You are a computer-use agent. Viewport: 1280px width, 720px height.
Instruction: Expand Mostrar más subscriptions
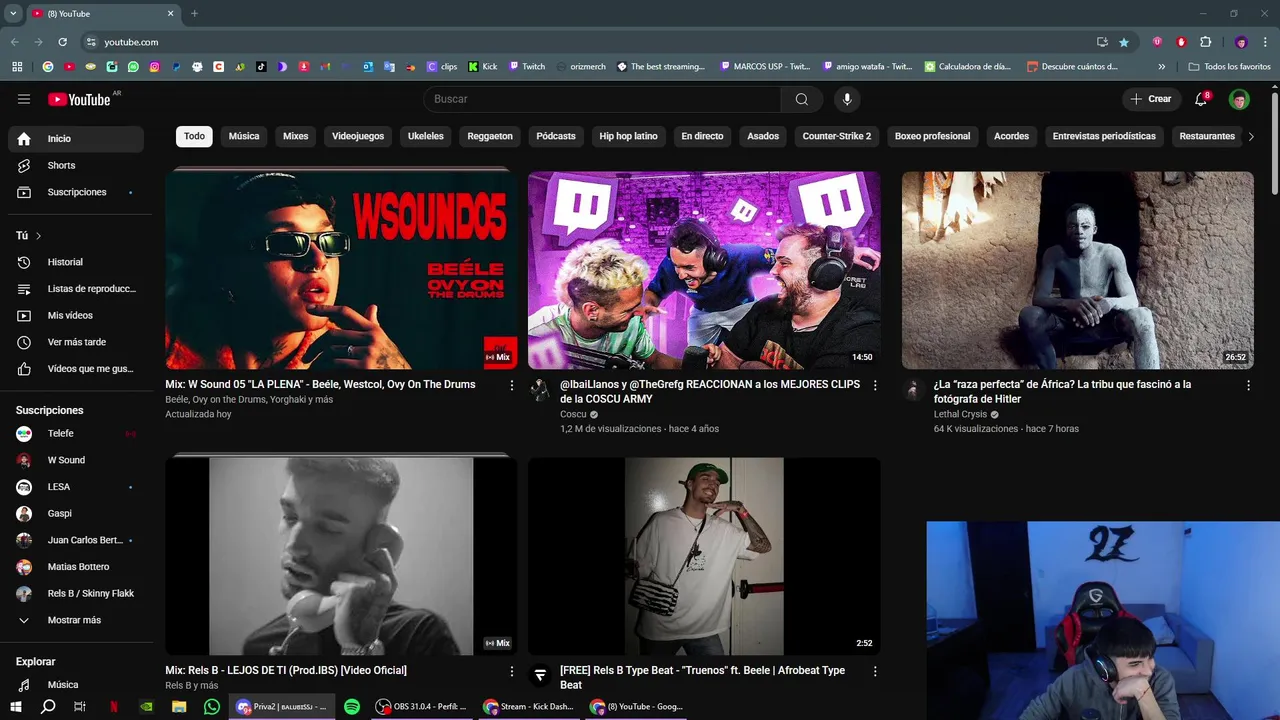[76, 620]
